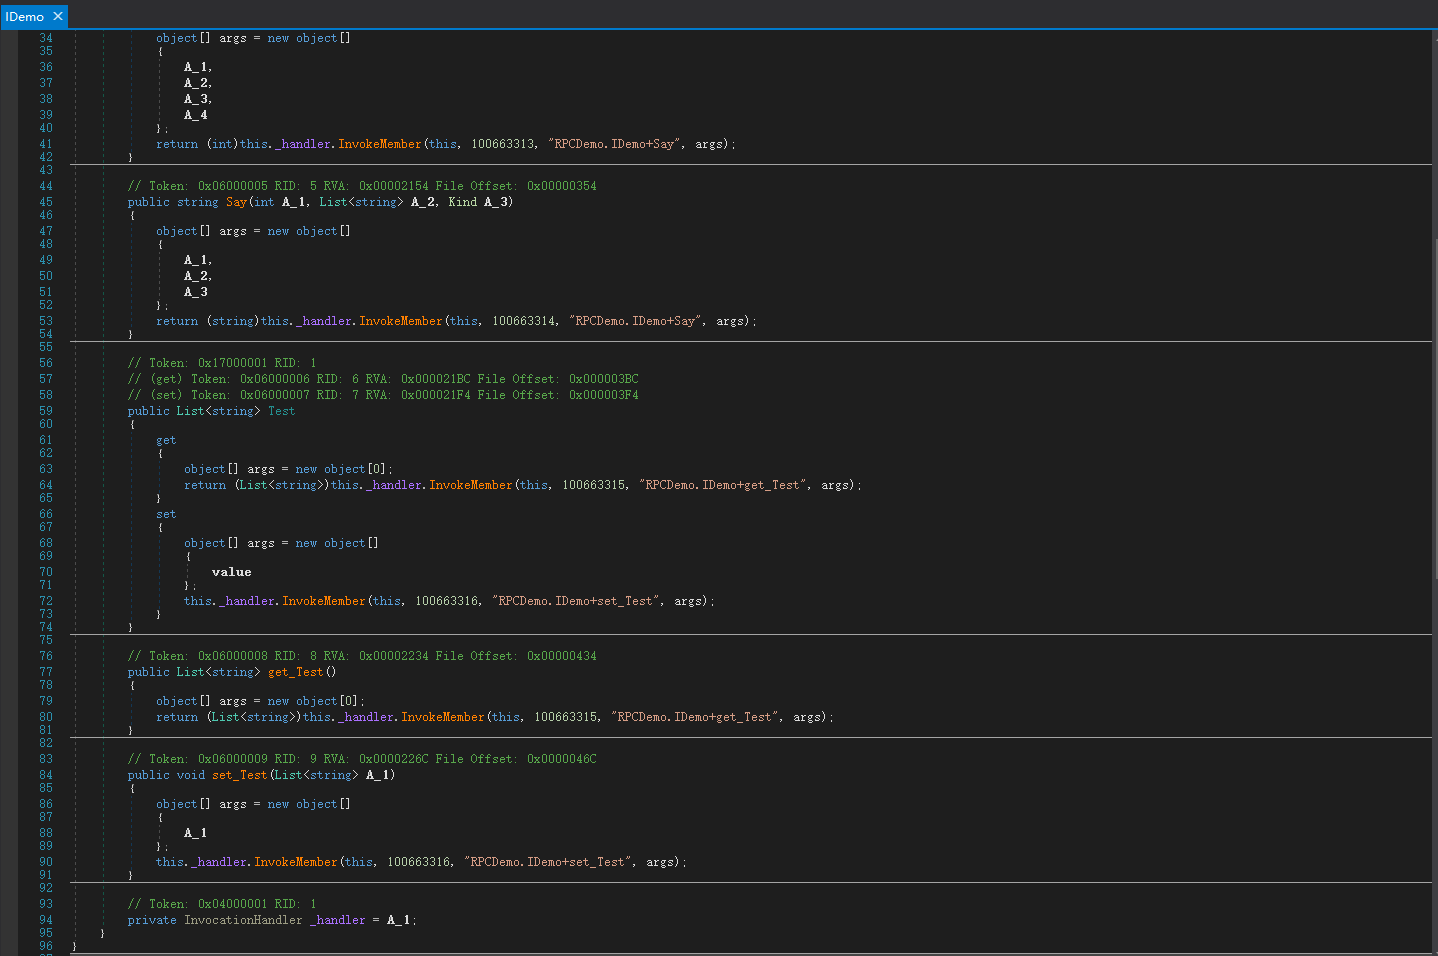Click the "RPCDemo.IDemo+set_Test" string on line 72
The image size is (1438, 956).
576,601
